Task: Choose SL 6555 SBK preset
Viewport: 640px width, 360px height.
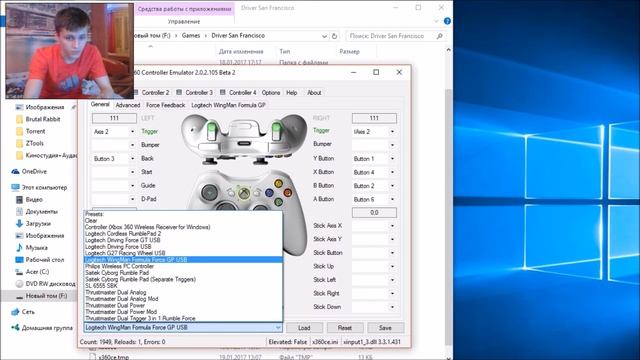Action: point(183,286)
